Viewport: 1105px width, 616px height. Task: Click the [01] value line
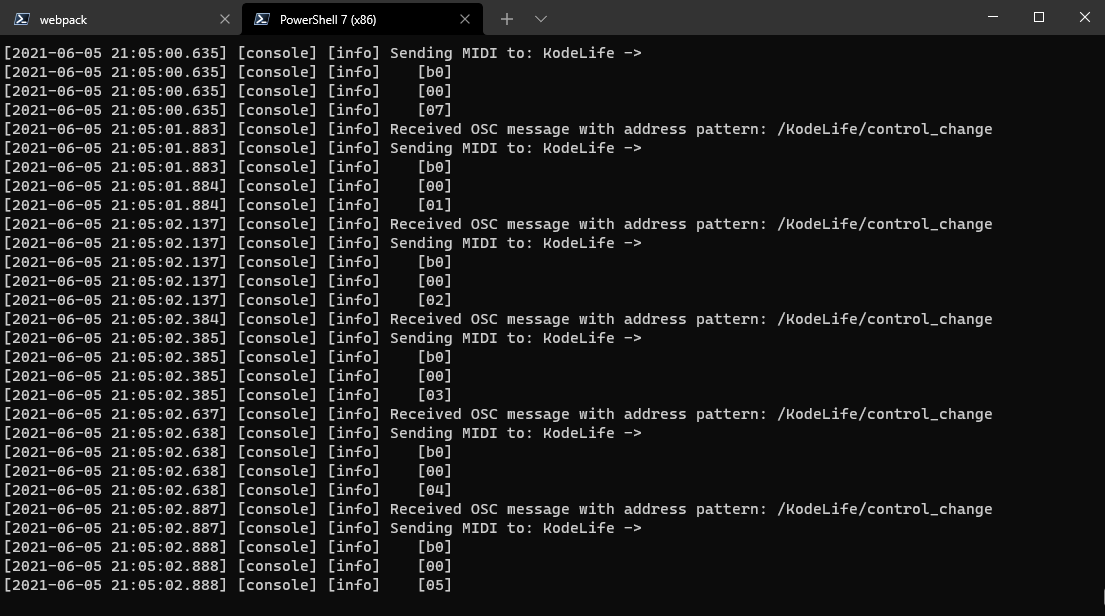coord(228,205)
